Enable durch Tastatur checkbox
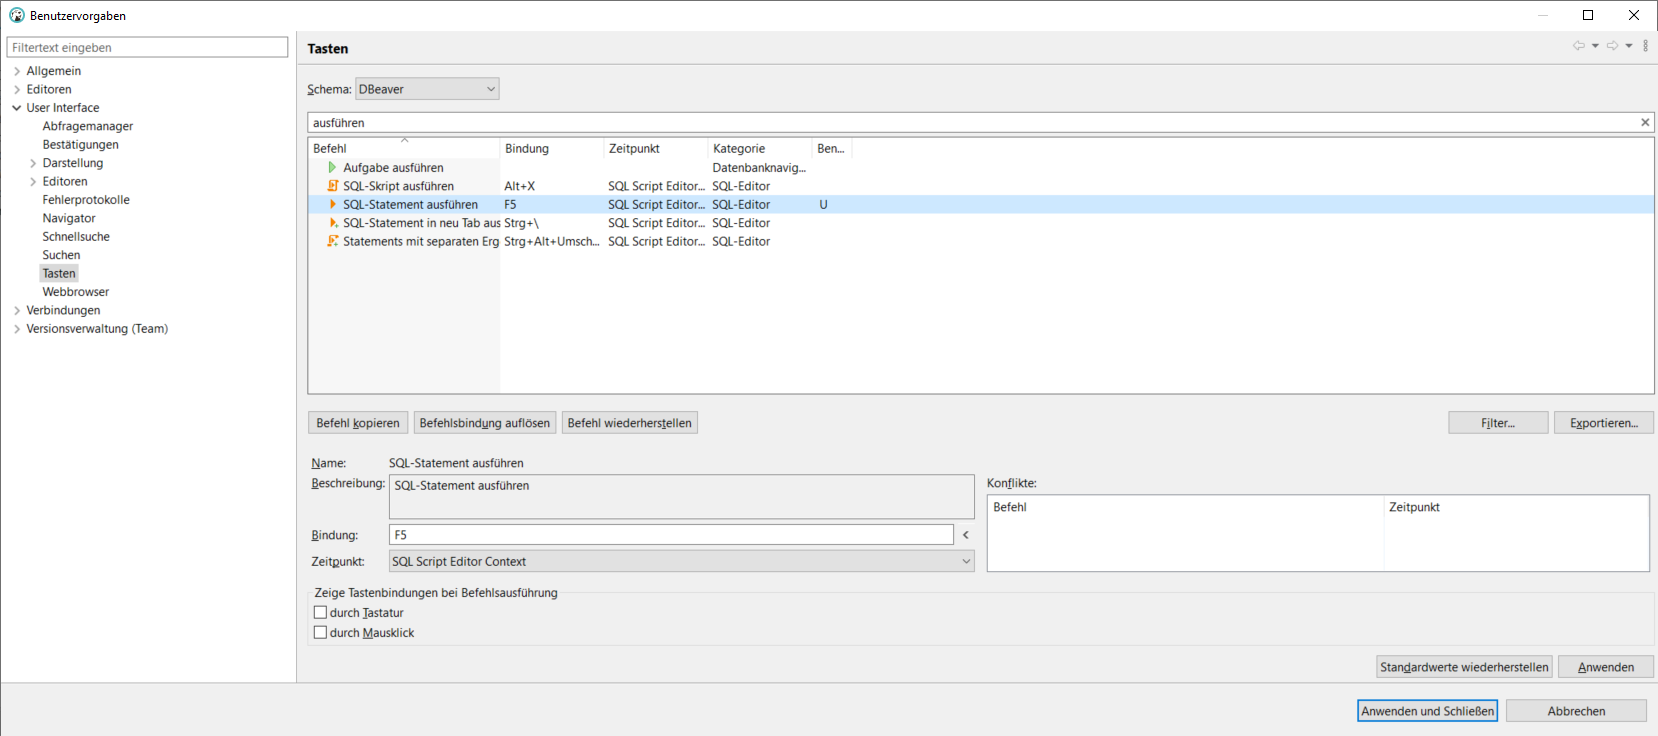The image size is (1658, 736). click(x=320, y=612)
